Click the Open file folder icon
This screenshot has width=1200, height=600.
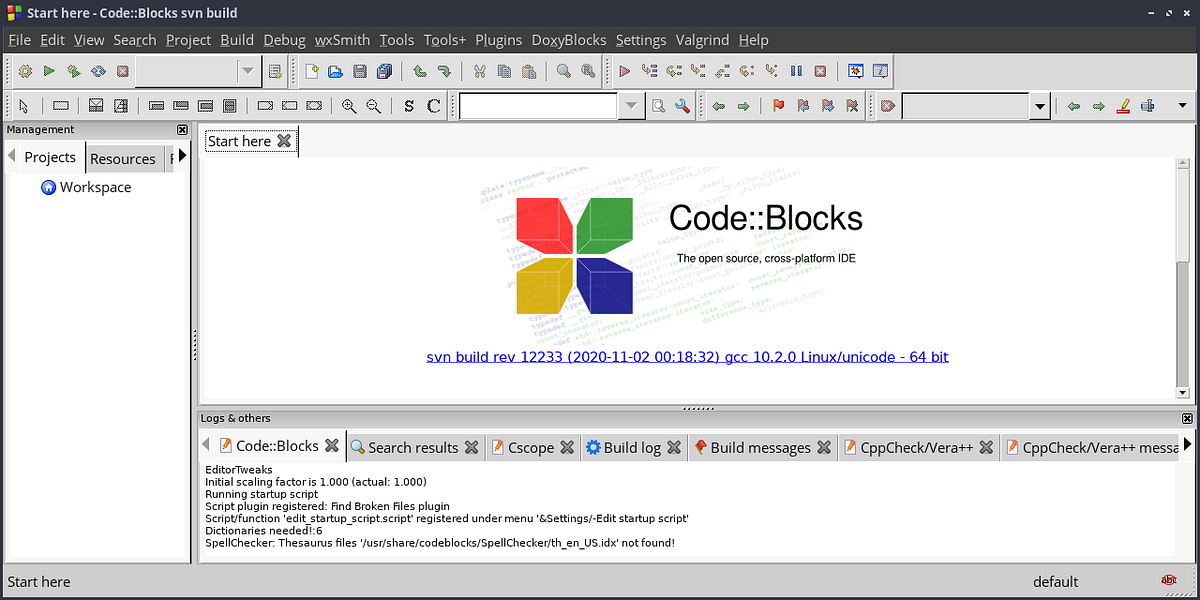point(336,71)
